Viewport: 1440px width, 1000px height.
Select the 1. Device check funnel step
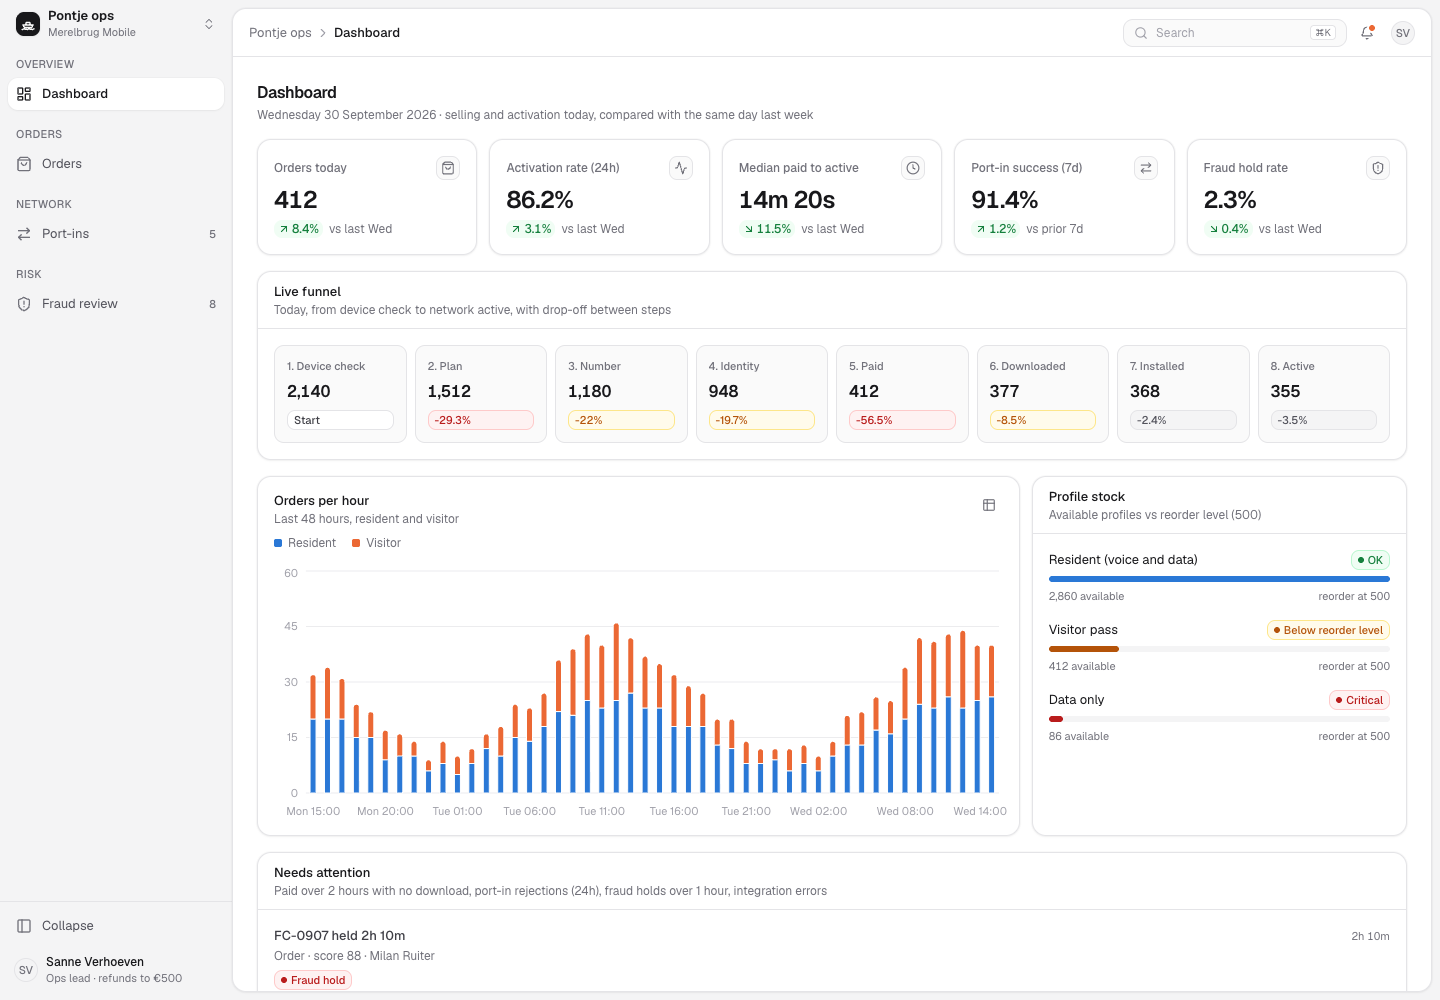[x=340, y=394]
